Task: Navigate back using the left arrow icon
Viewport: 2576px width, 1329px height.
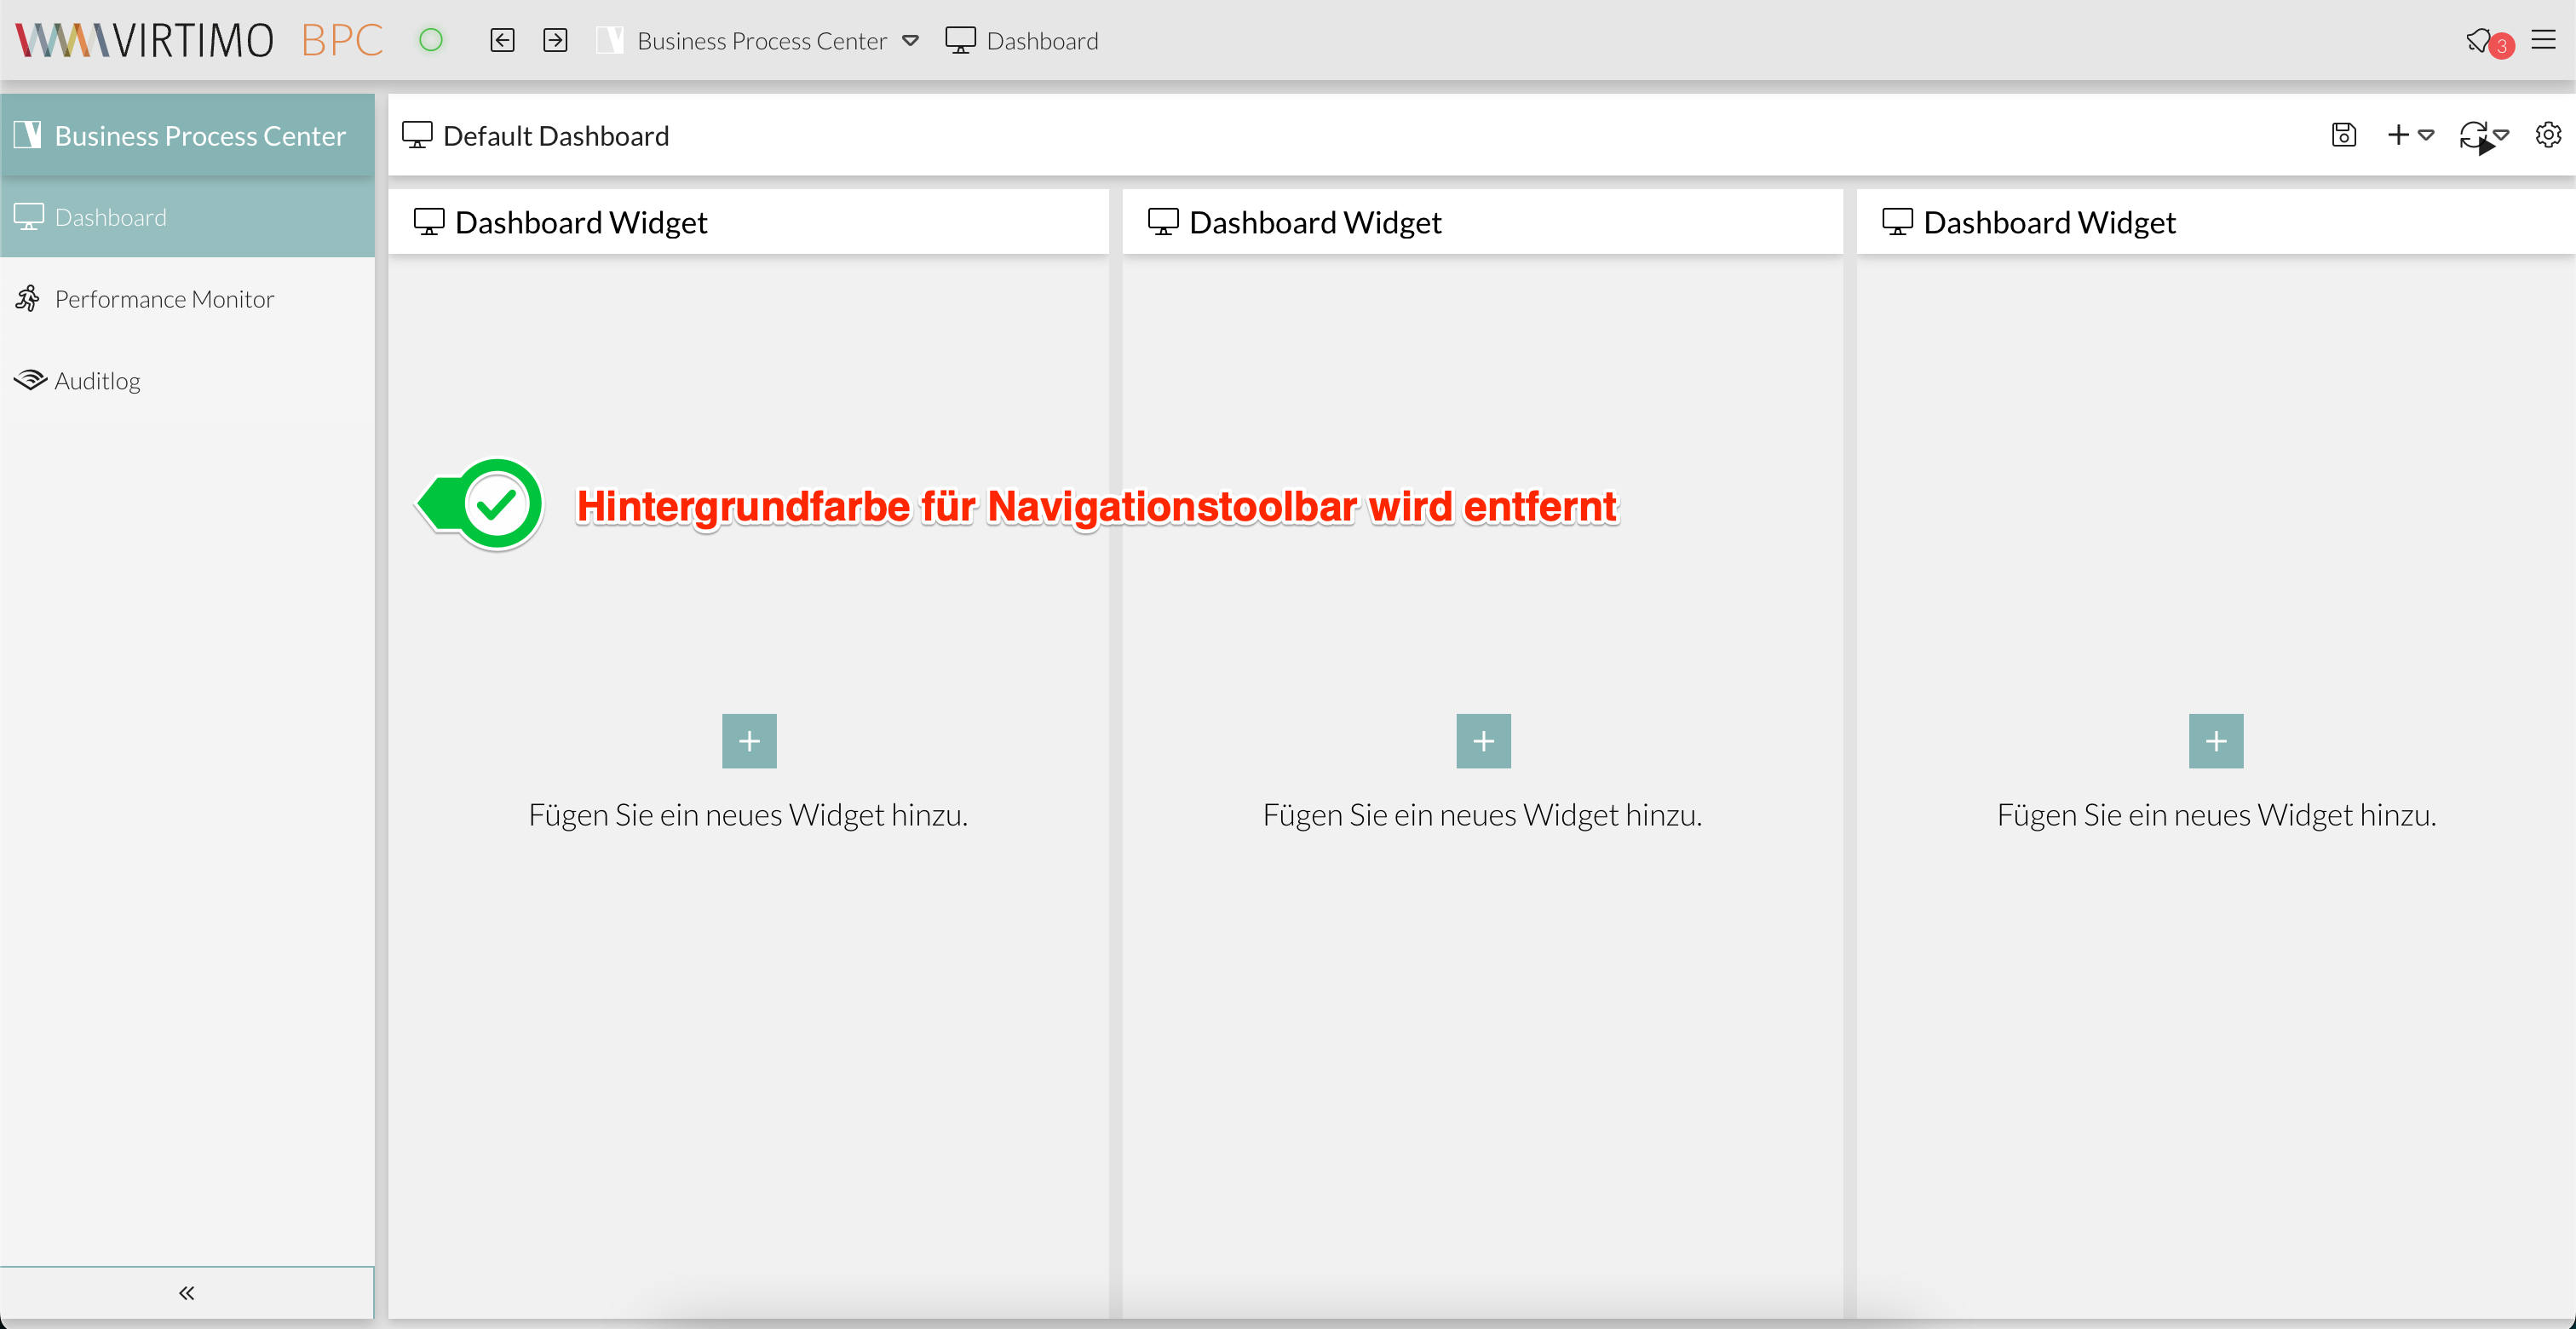Action: 503,40
